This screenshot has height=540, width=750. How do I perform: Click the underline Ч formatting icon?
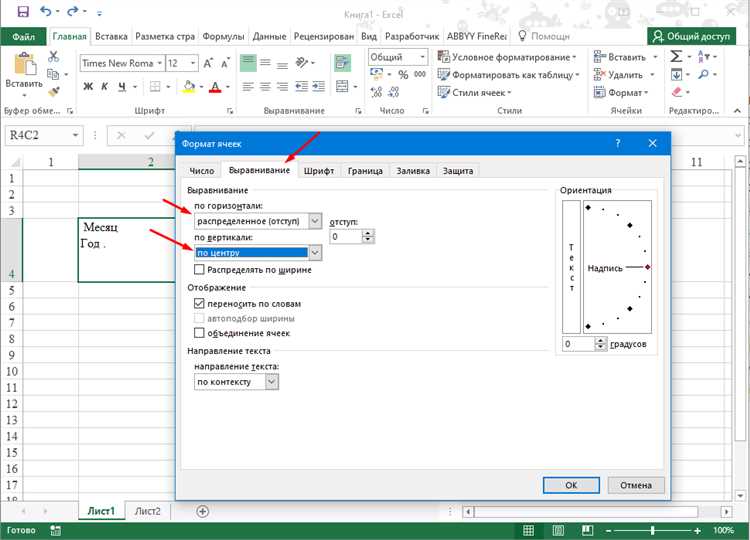(119, 87)
